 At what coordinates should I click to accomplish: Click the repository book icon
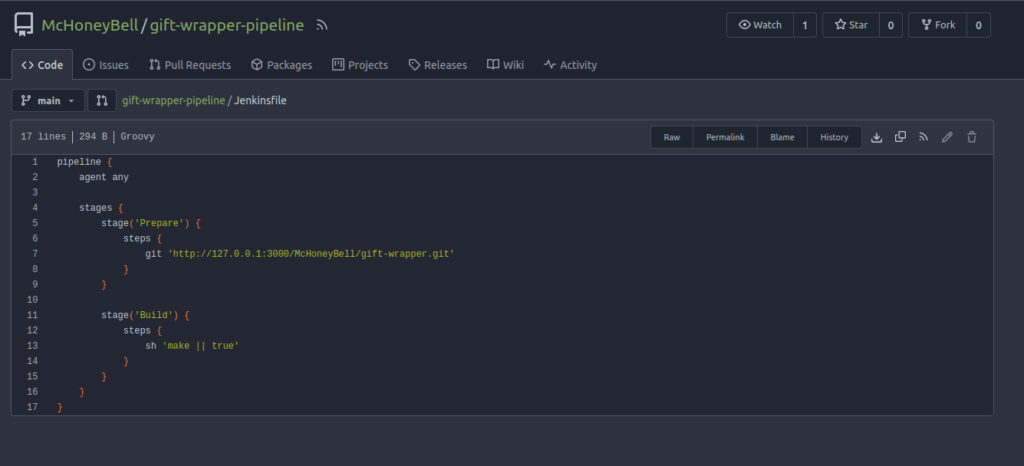[x=24, y=25]
